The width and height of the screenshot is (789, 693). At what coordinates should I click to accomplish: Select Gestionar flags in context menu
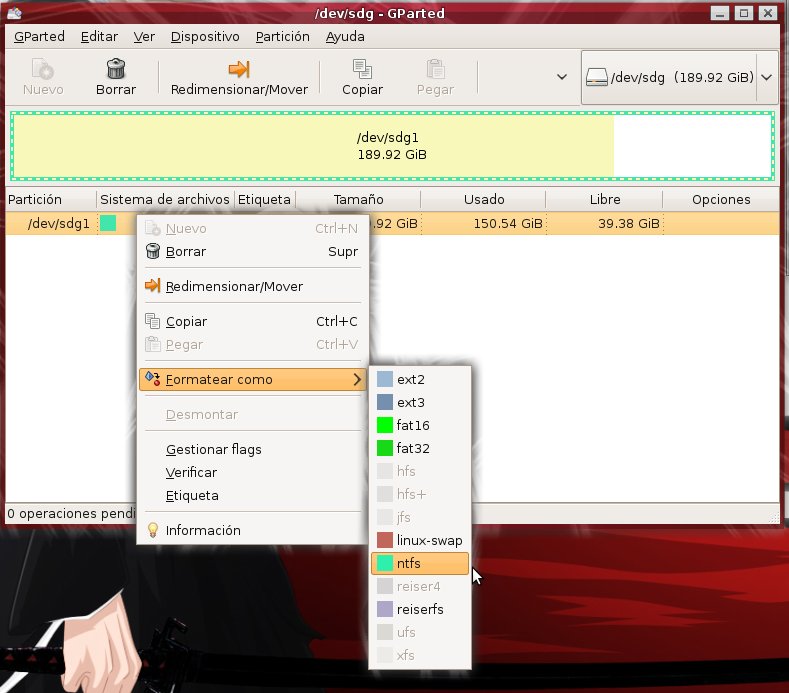(253, 449)
